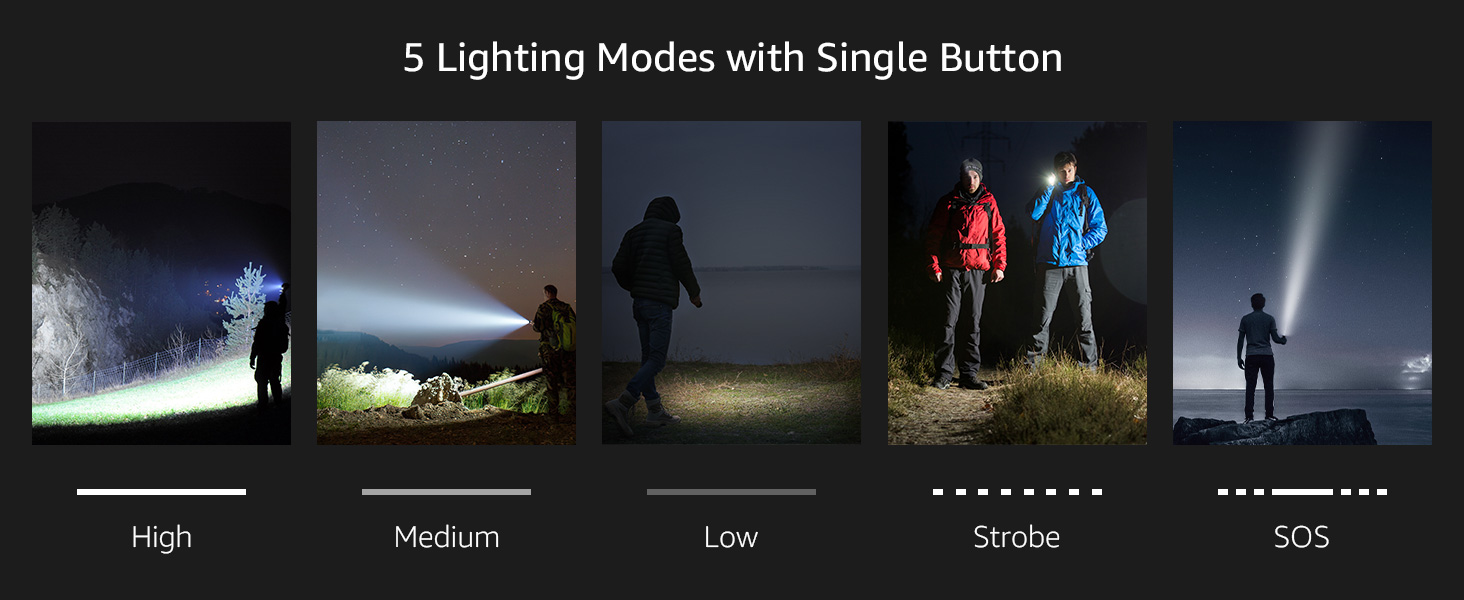Select the Strobe label
1464x600 pixels.
point(1017,537)
